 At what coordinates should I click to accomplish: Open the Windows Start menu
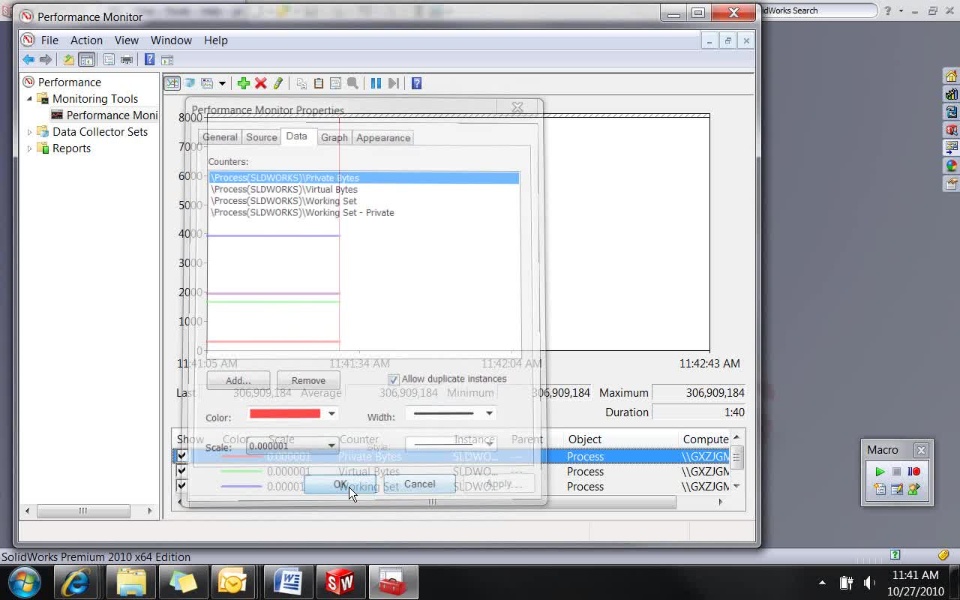pyautogui.click(x=23, y=582)
